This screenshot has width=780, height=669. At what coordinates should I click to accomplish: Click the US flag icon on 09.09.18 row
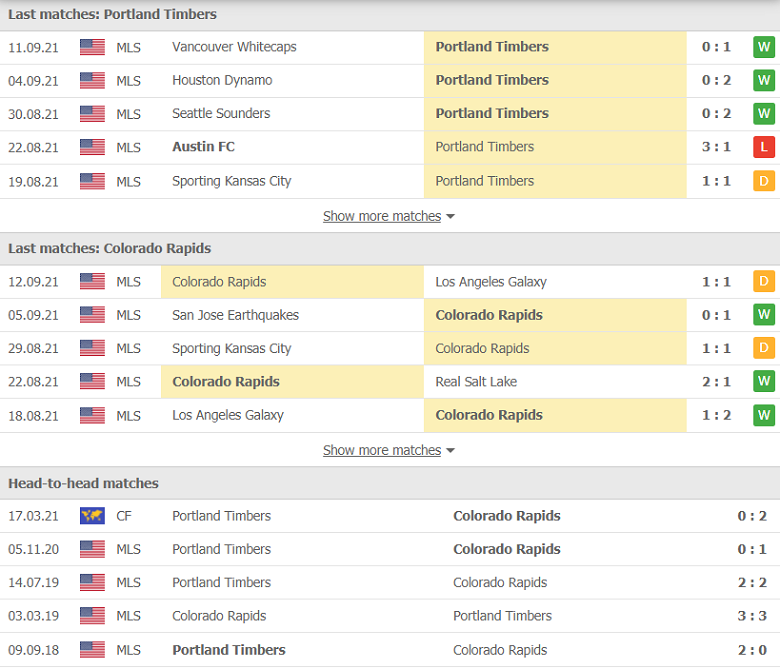tap(92, 650)
